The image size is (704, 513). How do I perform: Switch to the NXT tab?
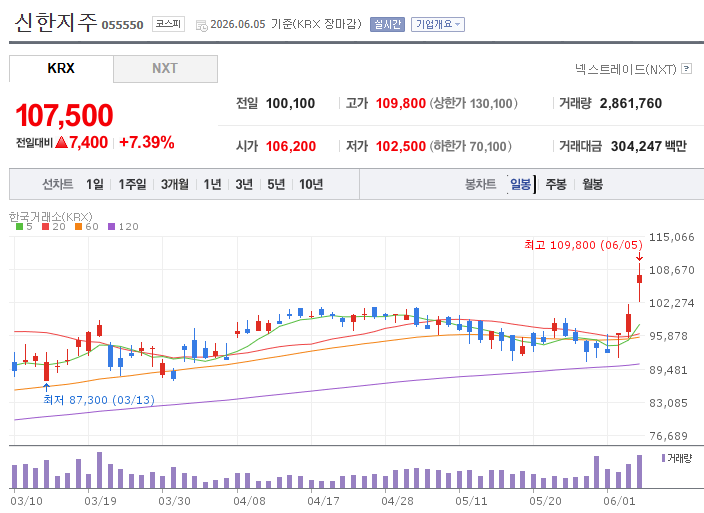pyautogui.click(x=165, y=69)
